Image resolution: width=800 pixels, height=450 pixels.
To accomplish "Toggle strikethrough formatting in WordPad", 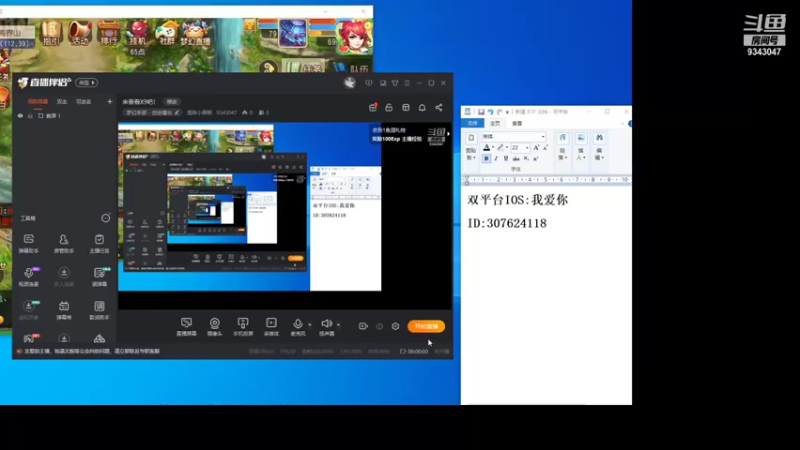I will click(516, 159).
